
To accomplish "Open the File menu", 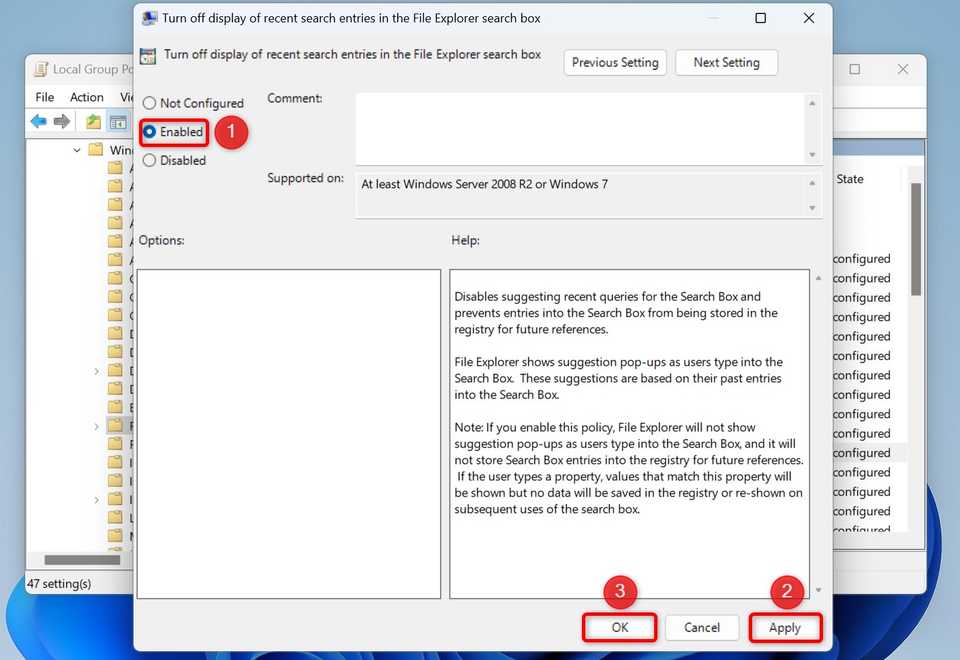I will coord(45,97).
